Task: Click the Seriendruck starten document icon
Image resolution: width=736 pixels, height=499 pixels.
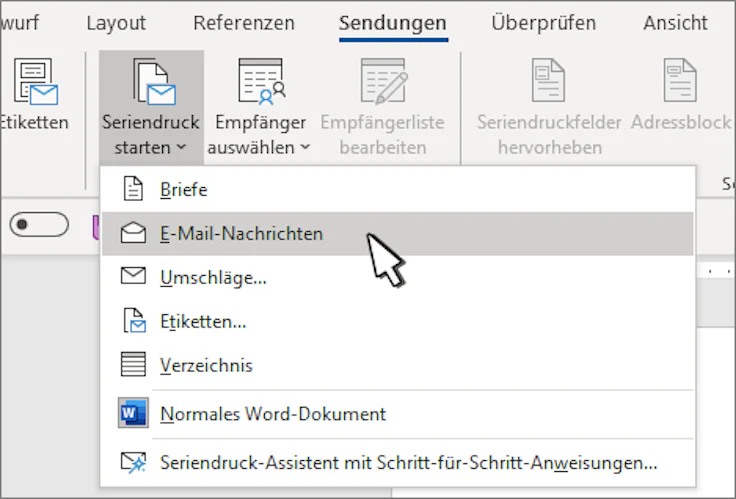Action: click(154, 81)
